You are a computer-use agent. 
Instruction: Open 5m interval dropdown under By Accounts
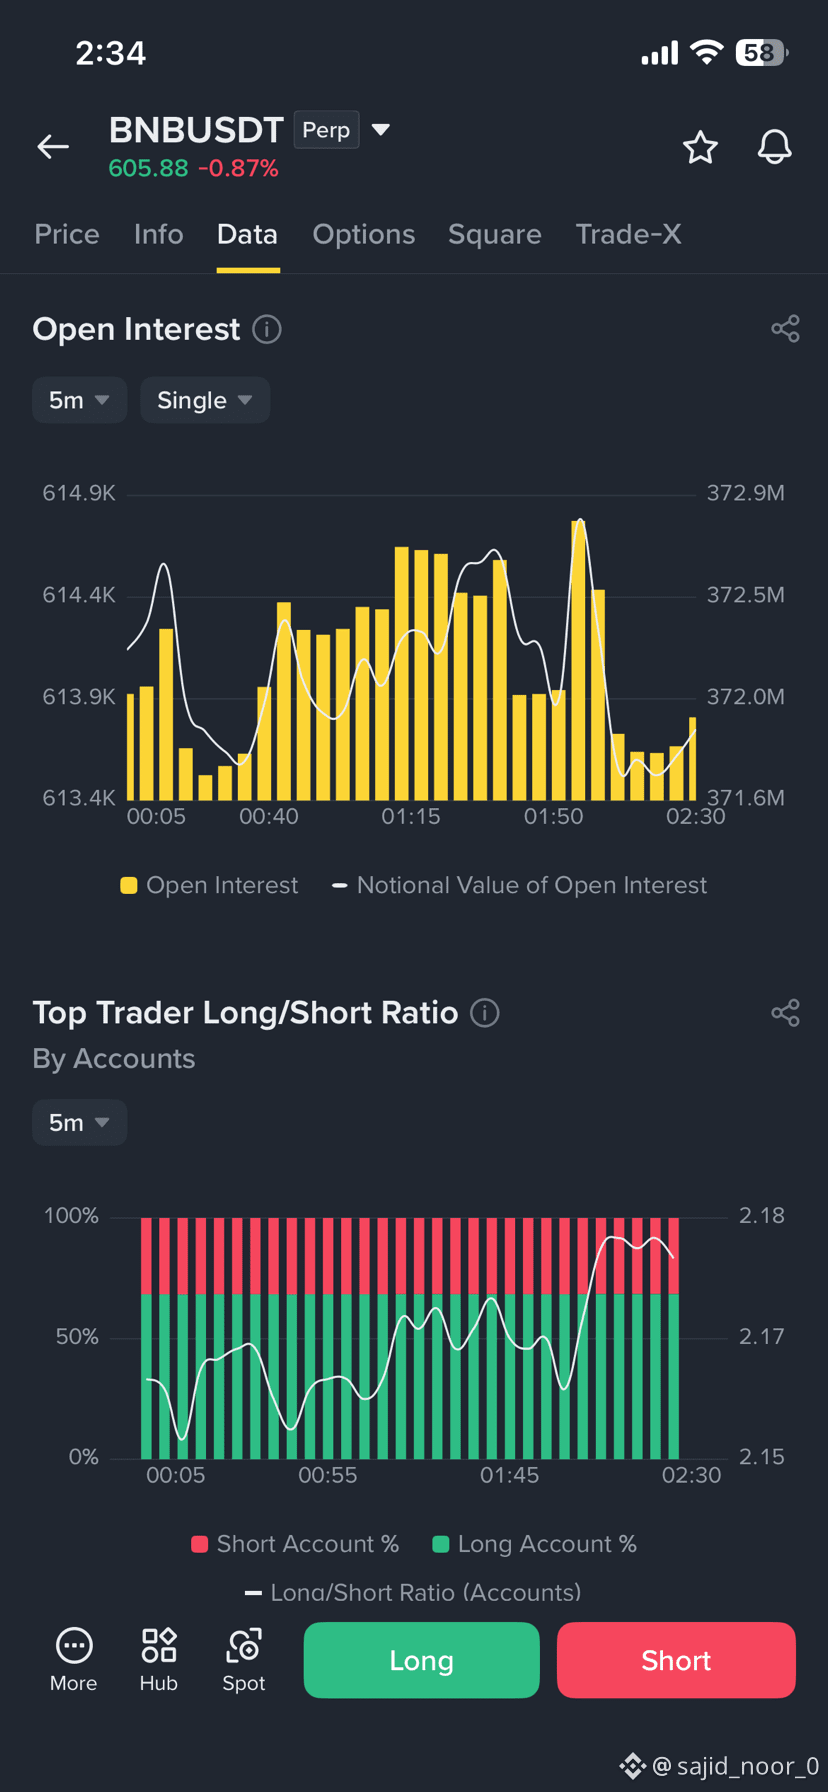coord(79,1122)
